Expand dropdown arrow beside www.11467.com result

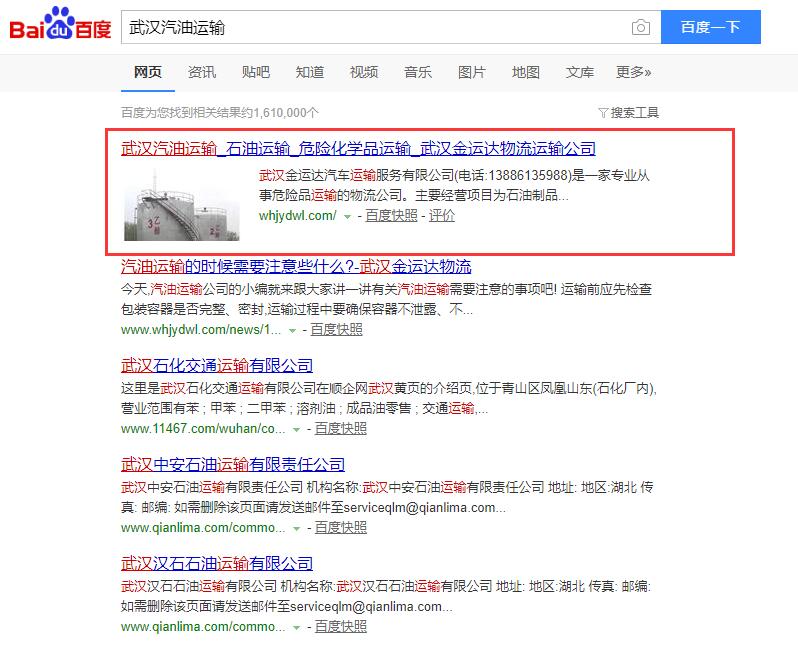click(296, 429)
